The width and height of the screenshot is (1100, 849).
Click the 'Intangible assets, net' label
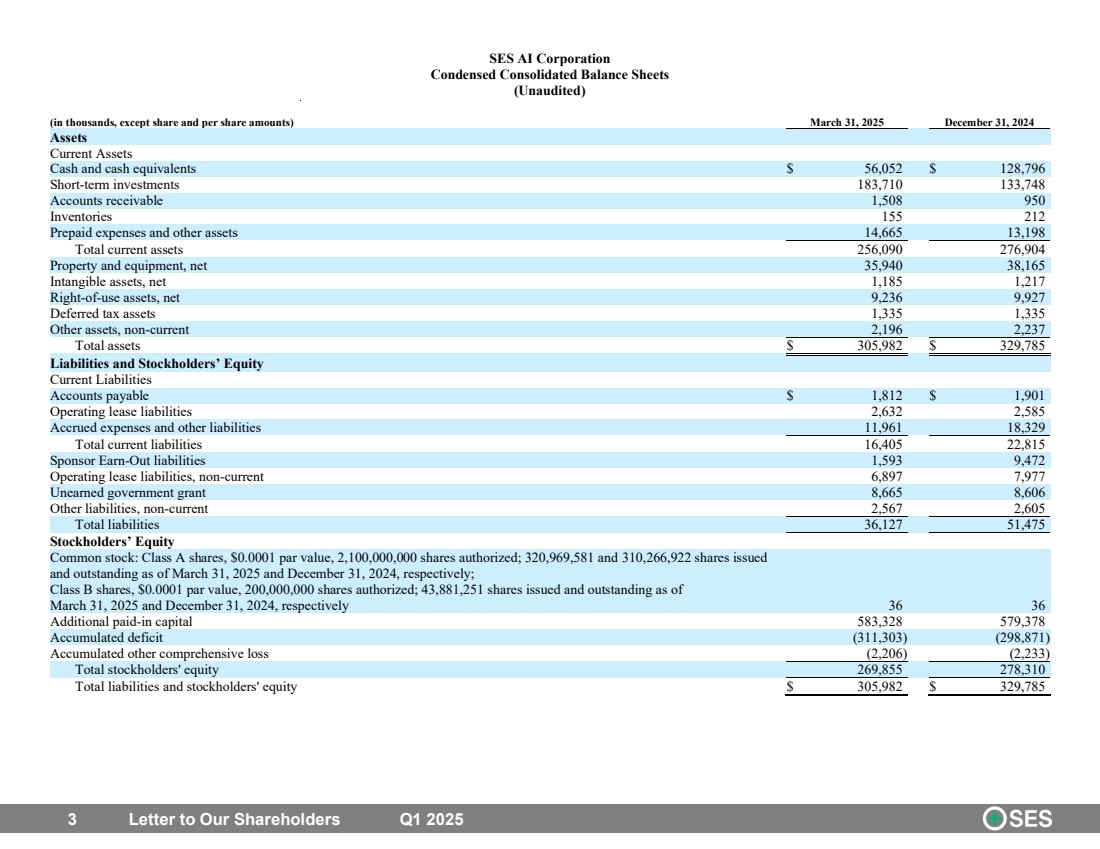pyautogui.click(x=108, y=281)
